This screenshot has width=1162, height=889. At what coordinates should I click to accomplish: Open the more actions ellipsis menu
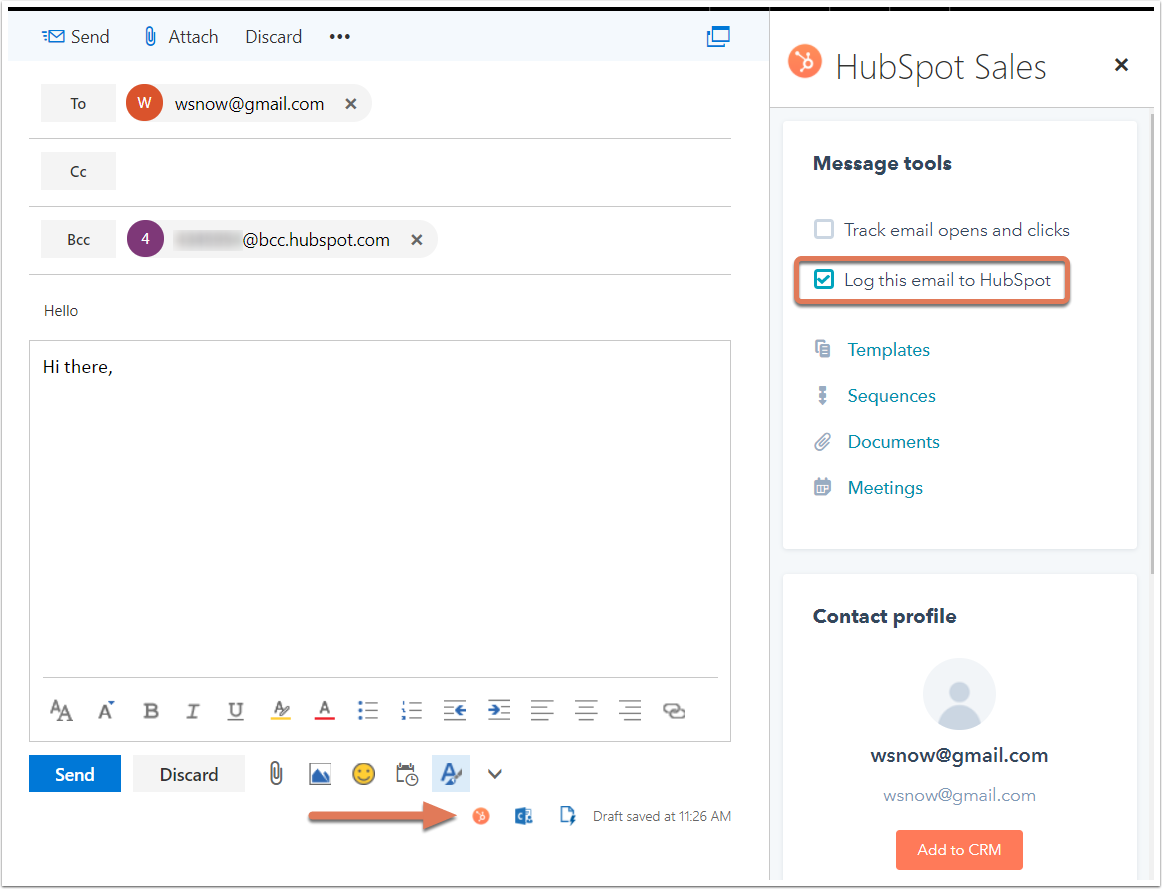coord(339,36)
